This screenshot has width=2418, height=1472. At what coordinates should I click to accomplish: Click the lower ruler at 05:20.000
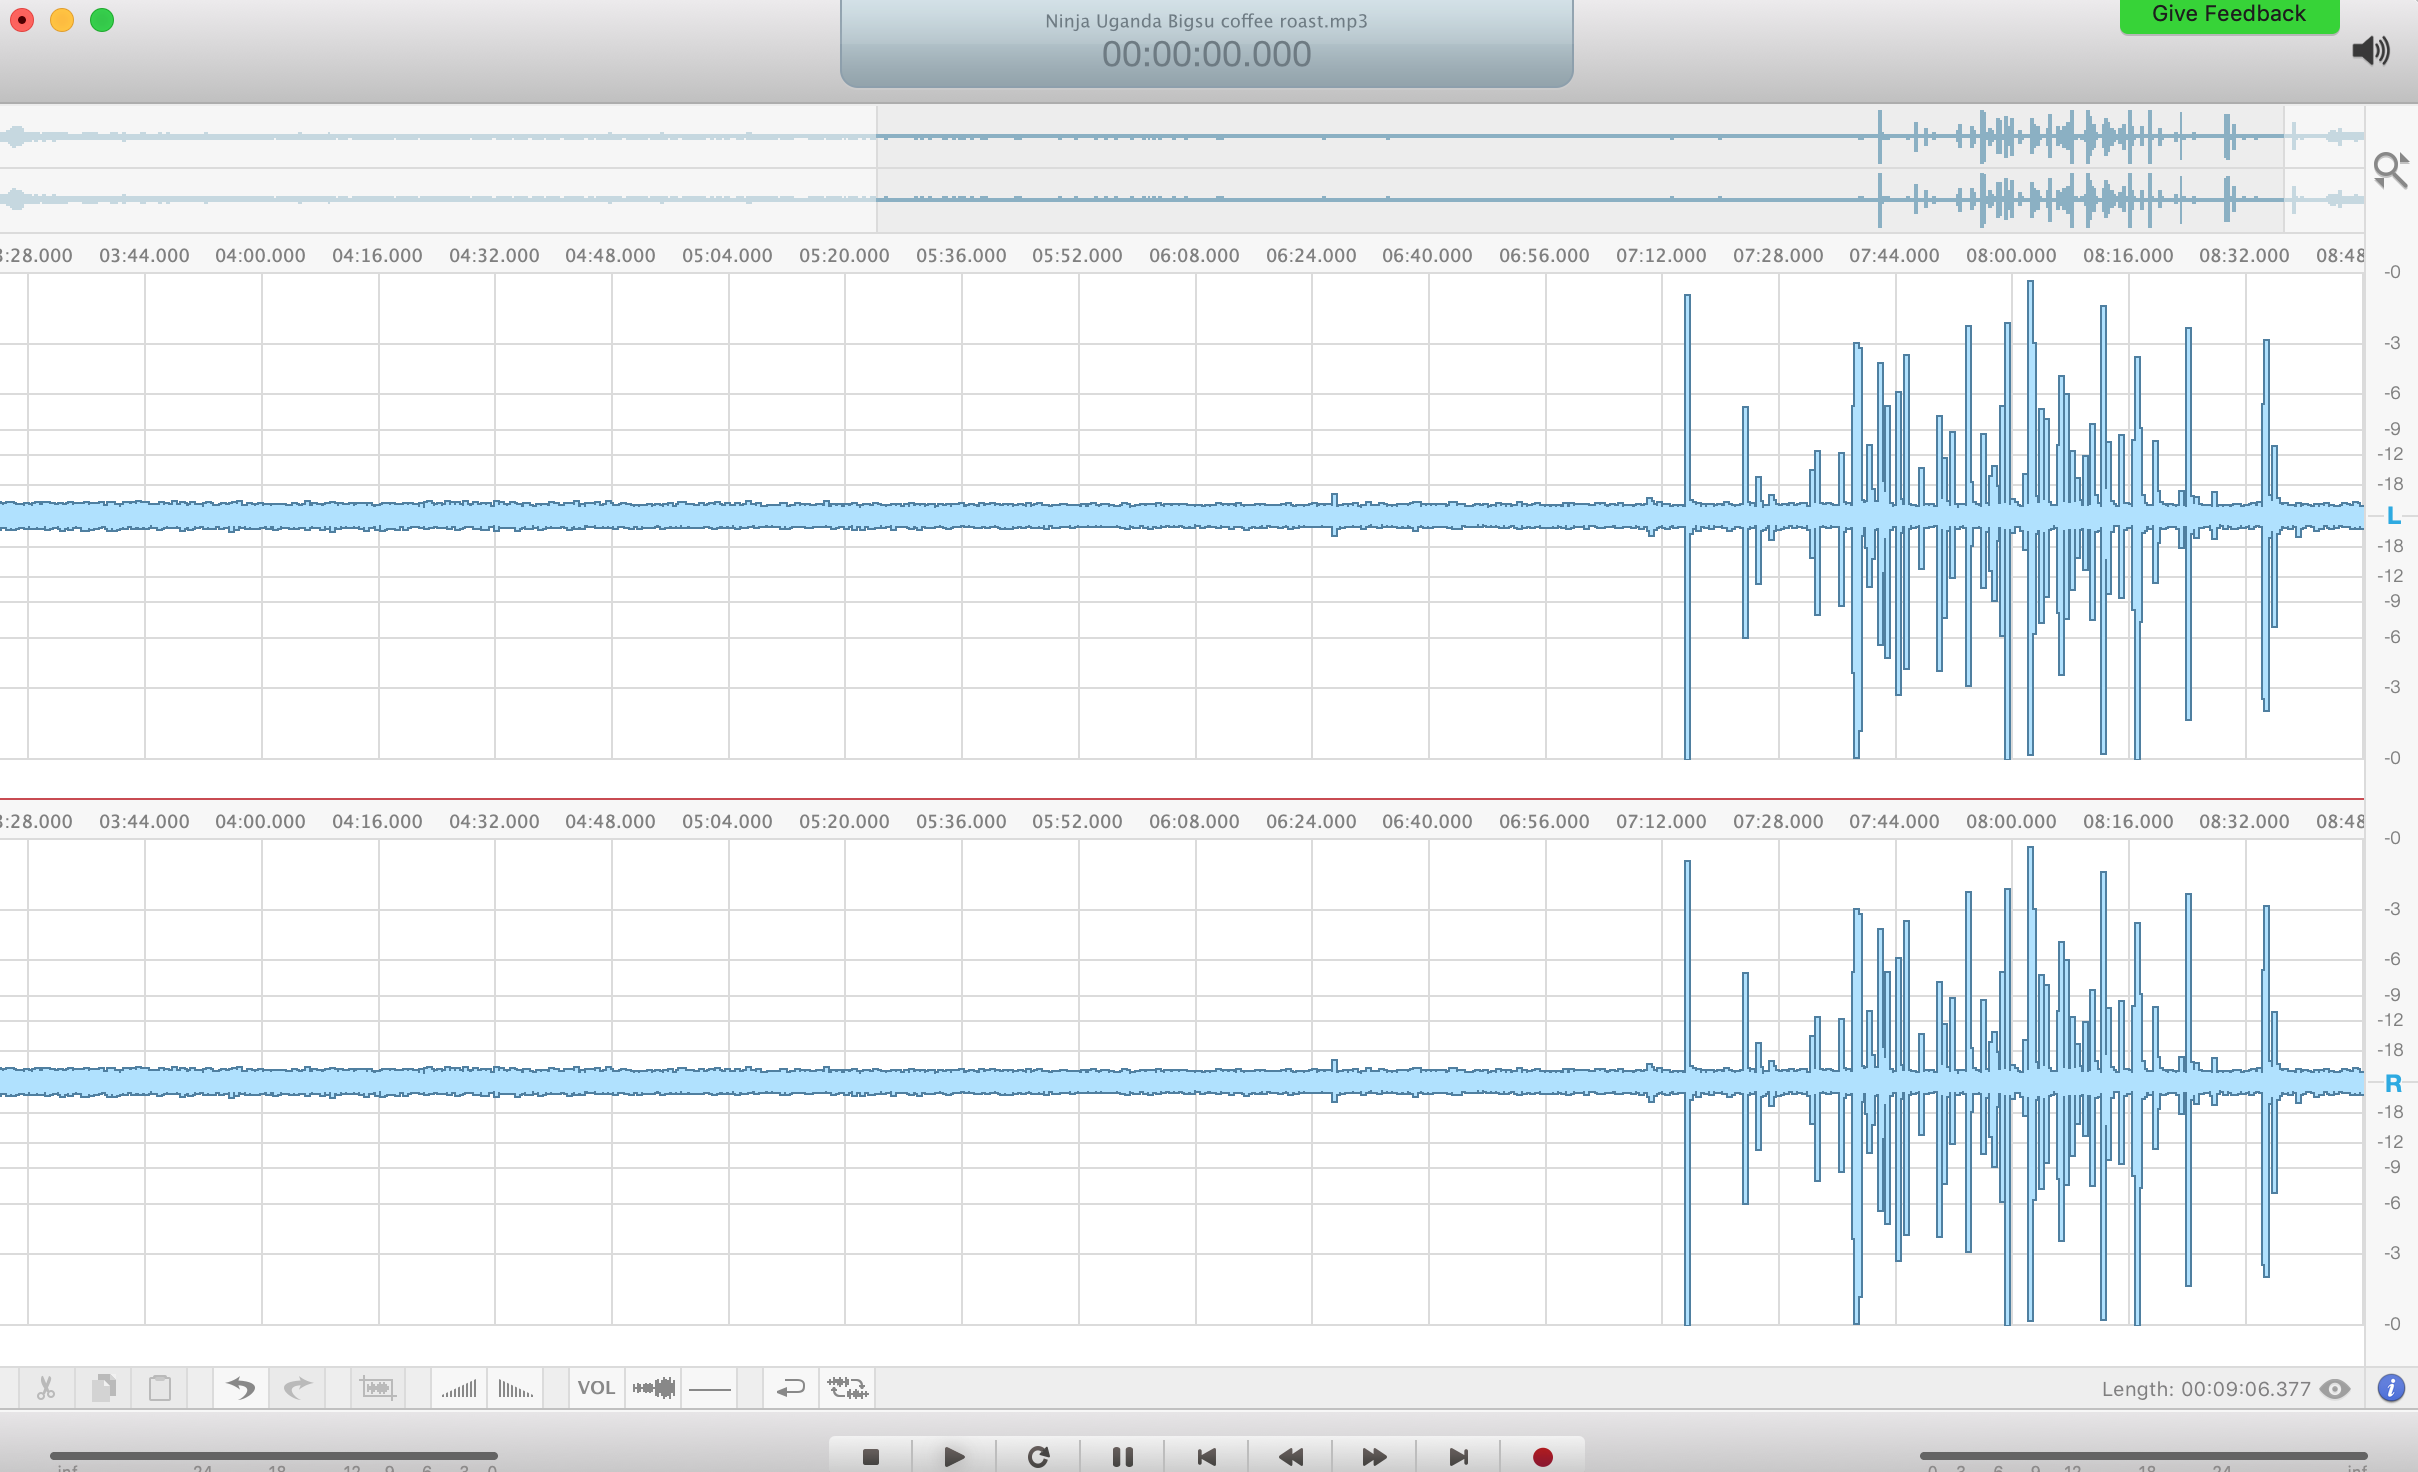pyautogui.click(x=844, y=821)
